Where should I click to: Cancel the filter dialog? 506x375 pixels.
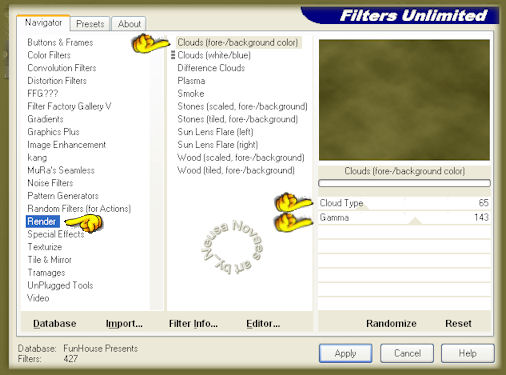[x=407, y=353]
